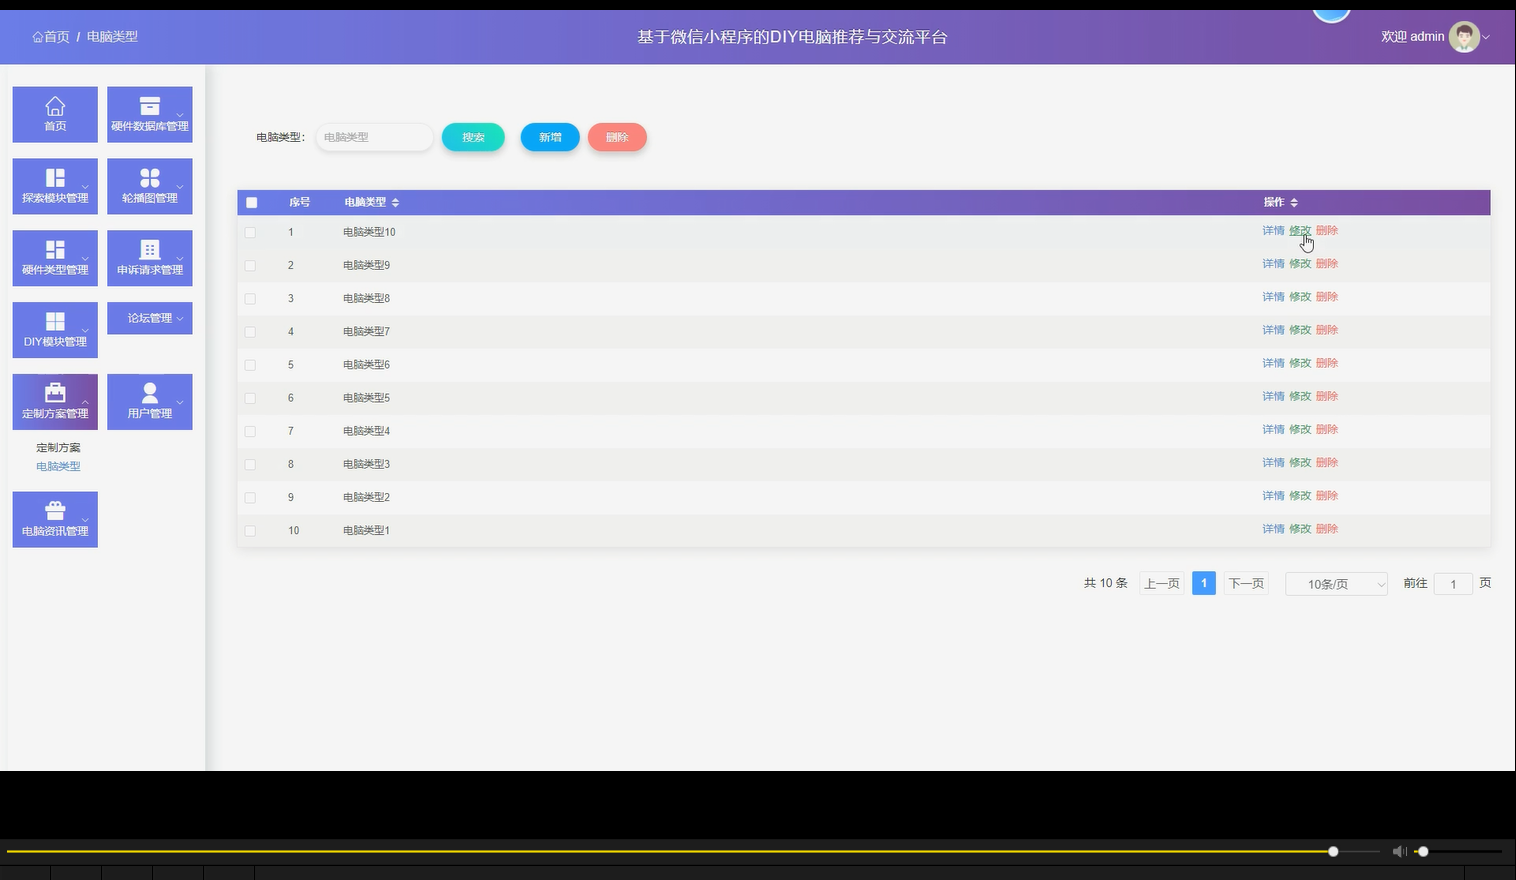This screenshot has height=880, width=1516.
Task: Click 修改 for 电脑类型2
Action: click(1300, 496)
